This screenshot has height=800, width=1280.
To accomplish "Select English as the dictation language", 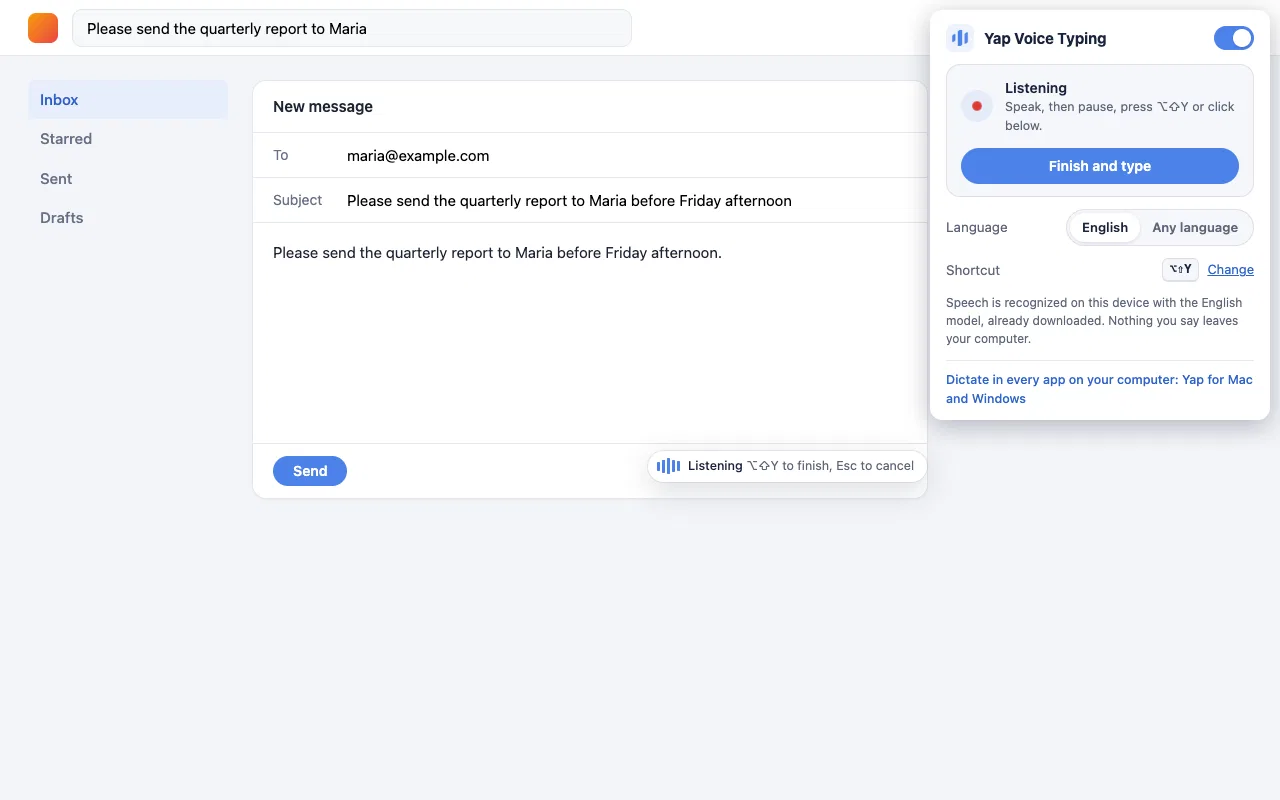I will click(1105, 227).
